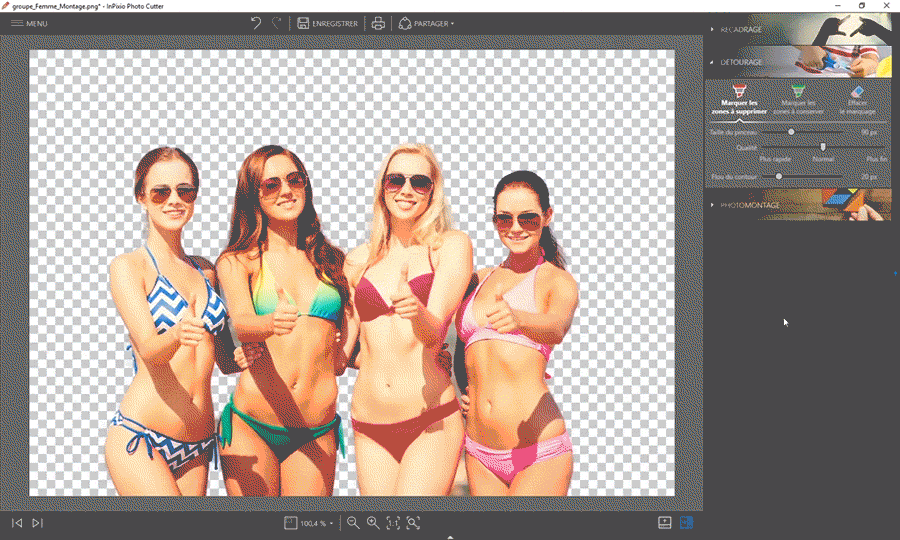The height and width of the screenshot is (540, 900).
Task: Click the print icon
Action: 378,23
